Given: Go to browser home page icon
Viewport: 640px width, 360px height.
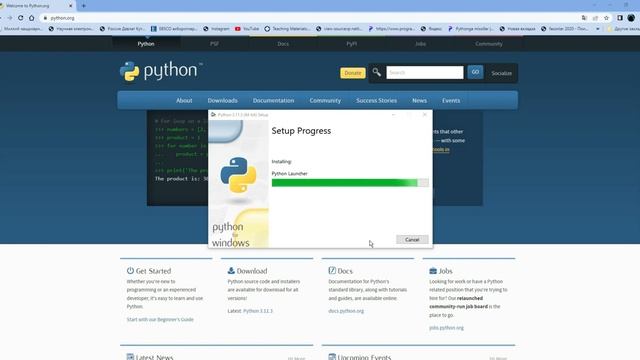Looking at the screenshot, I should click(31, 18).
